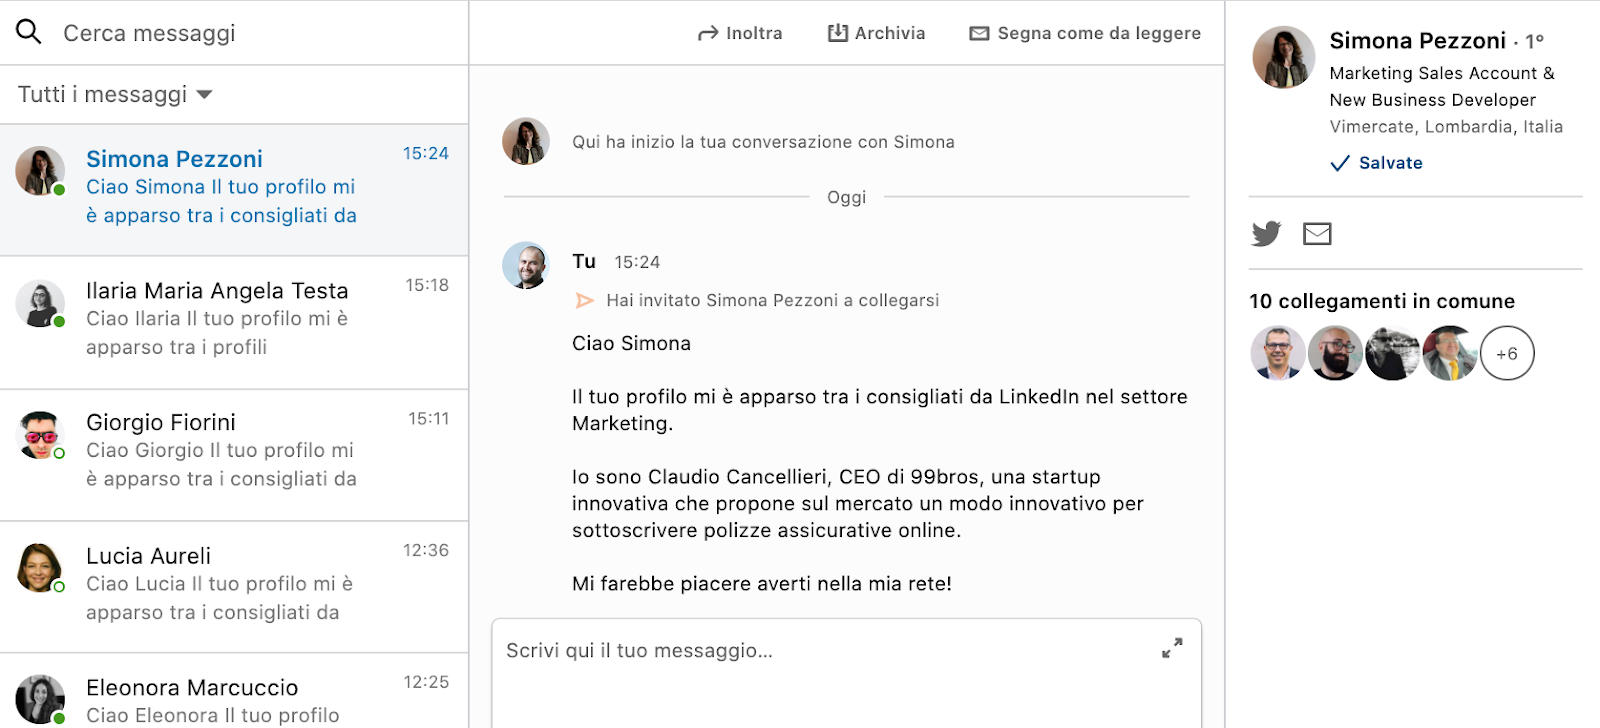The height and width of the screenshot is (728, 1600).
Task: Click the Inoltra forward arrow icon
Action: point(708,34)
